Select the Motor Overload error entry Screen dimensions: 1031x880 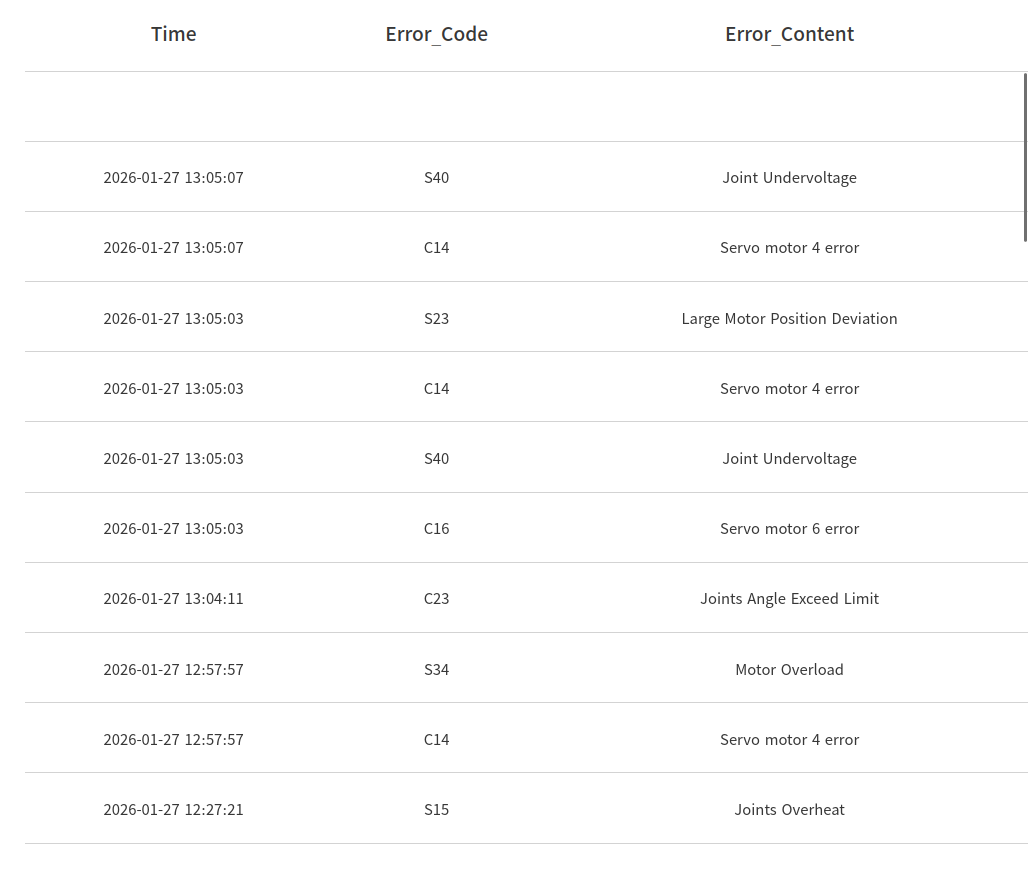[789, 670]
